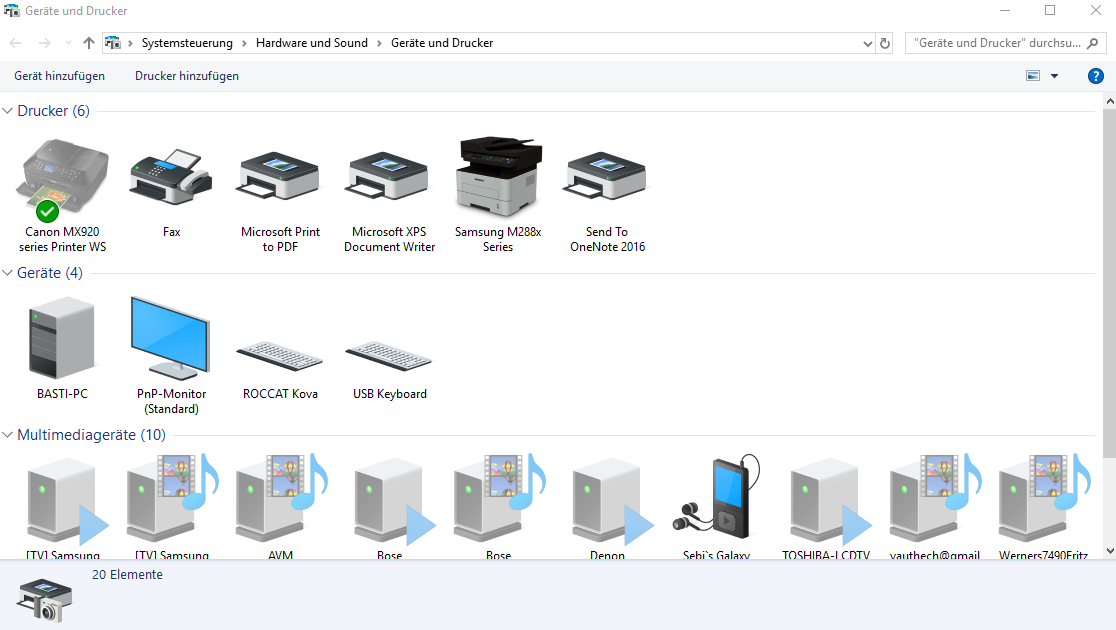Screen dimensions: 1116x630
Task: Open the recent locations dropdown arrow
Action: pyautogui.click(x=68, y=43)
